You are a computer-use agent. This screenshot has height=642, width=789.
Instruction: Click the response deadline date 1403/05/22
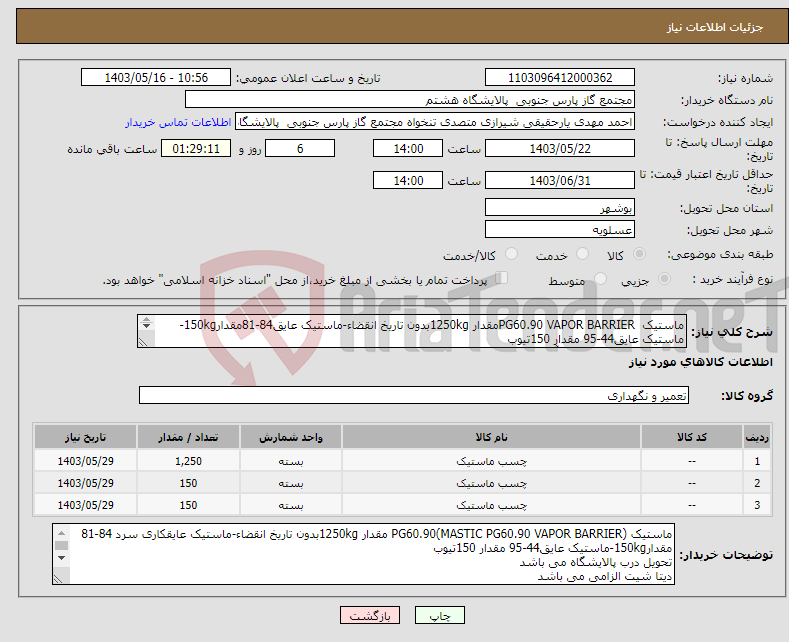pyautogui.click(x=560, y=148)
